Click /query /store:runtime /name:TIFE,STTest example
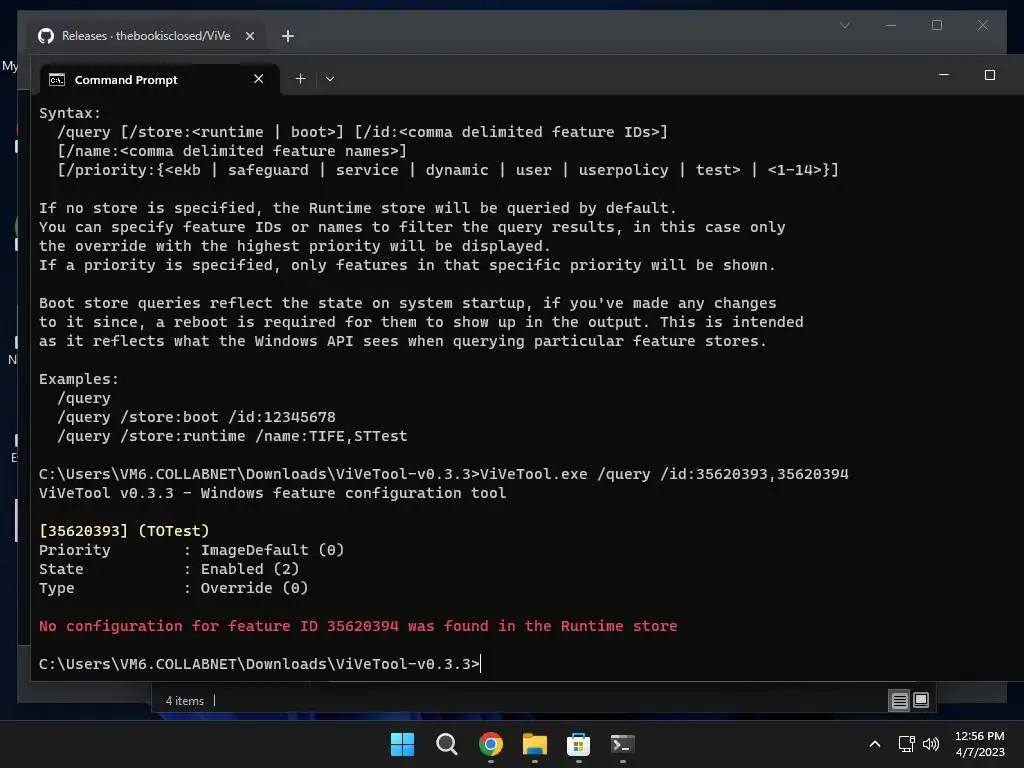Image resolution: width=1024 pixels, height=768 pixels. click(x=232, y=436)
